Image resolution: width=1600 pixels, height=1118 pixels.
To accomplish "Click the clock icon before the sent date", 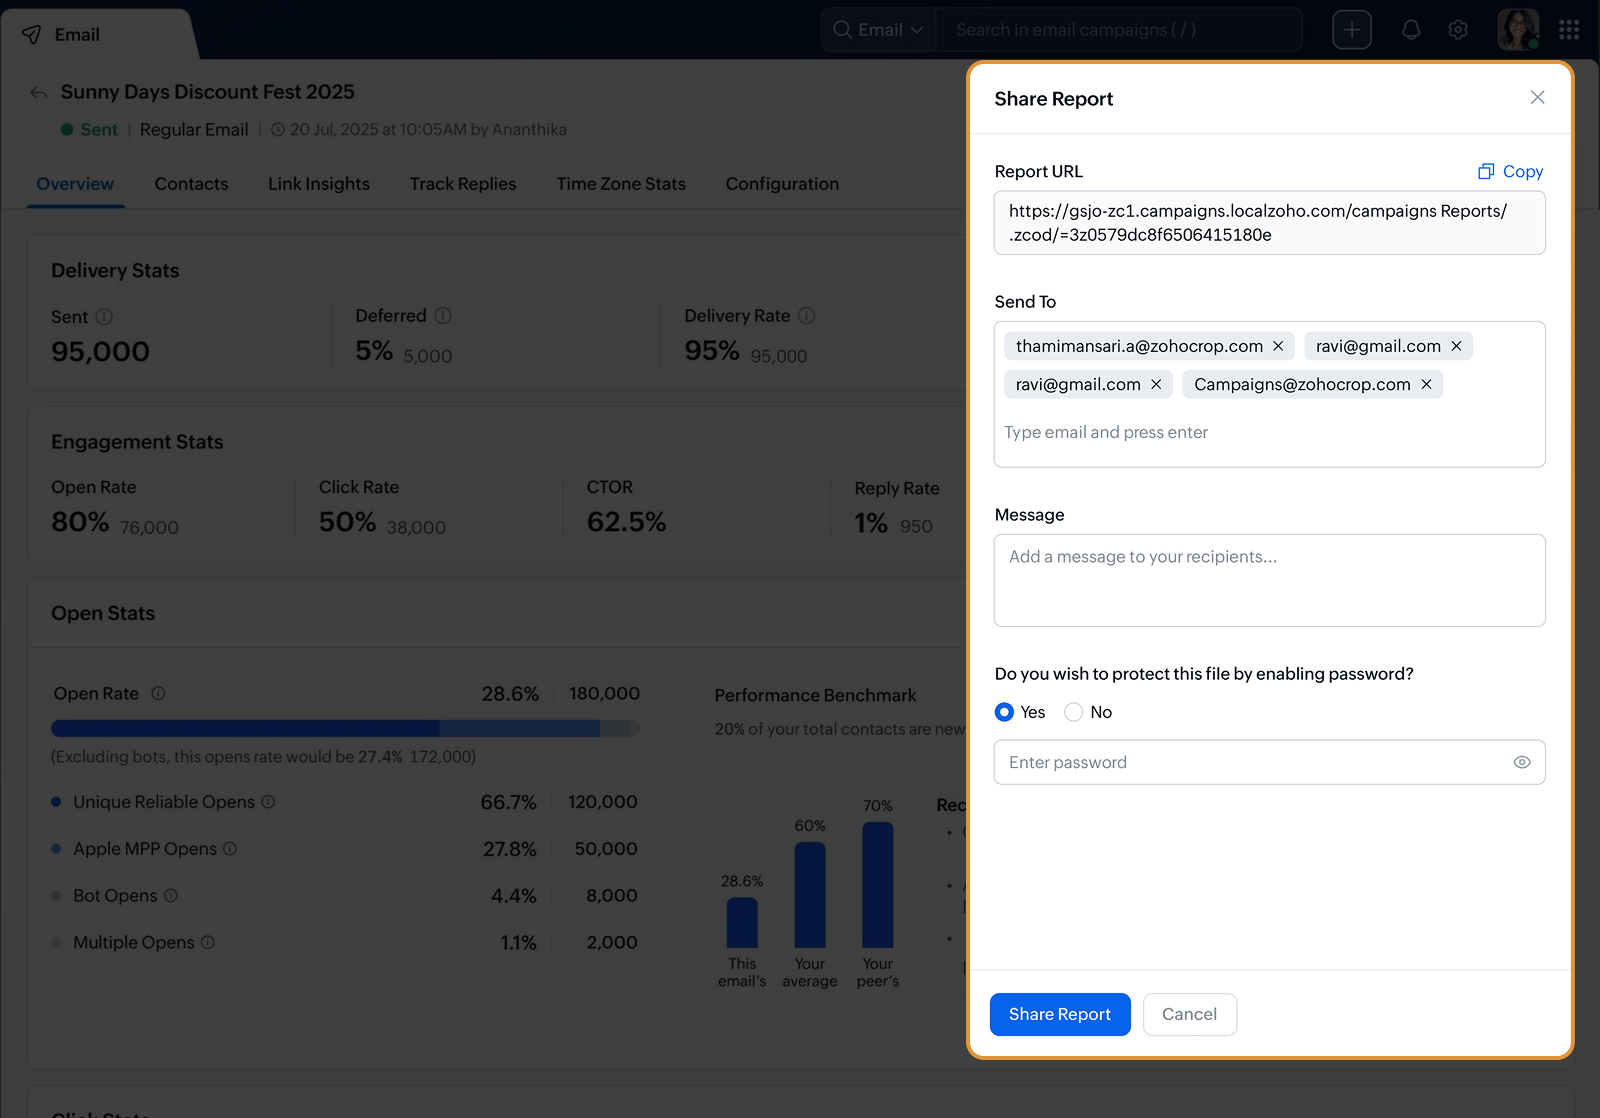I will point(278,130).
